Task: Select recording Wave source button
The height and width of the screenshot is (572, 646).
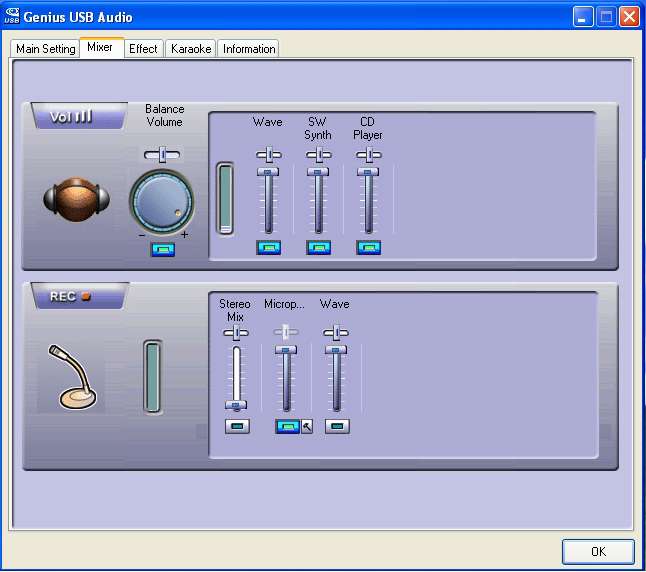Action: pos(337,426)
